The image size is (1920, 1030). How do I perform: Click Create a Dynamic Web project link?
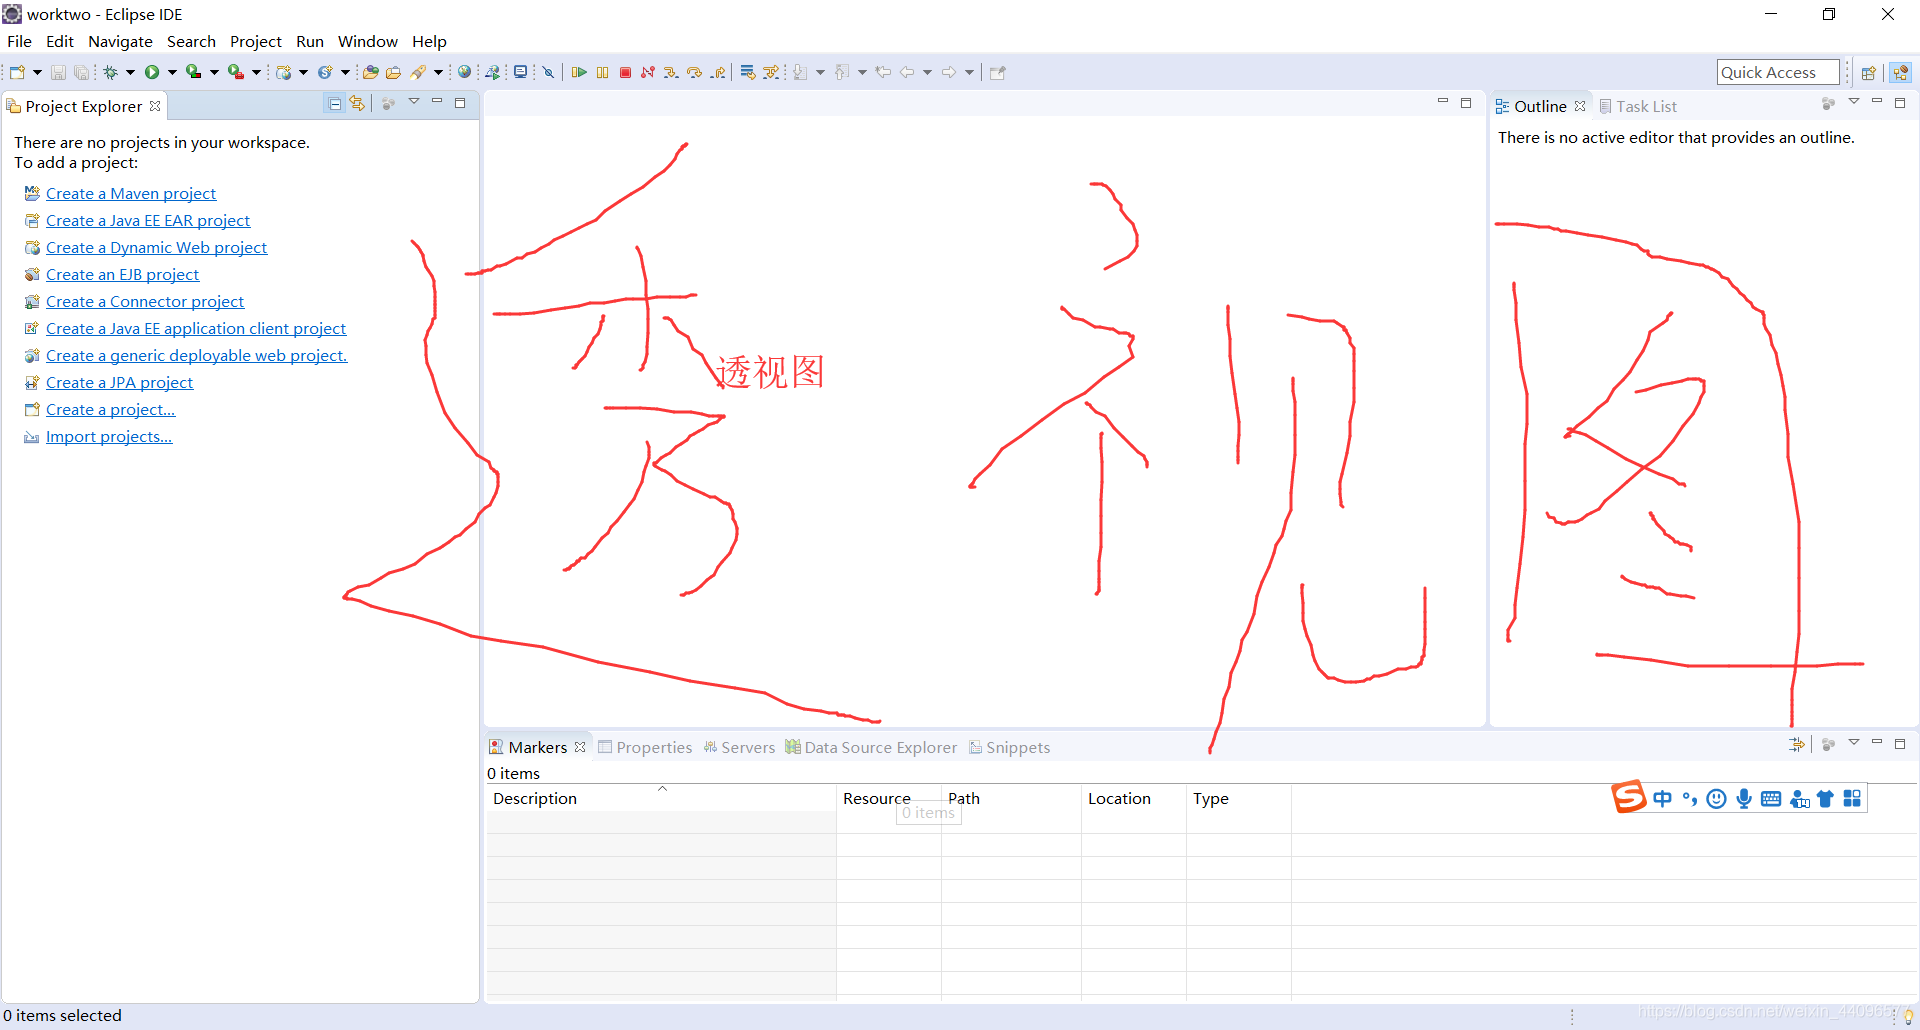point(156,247)
